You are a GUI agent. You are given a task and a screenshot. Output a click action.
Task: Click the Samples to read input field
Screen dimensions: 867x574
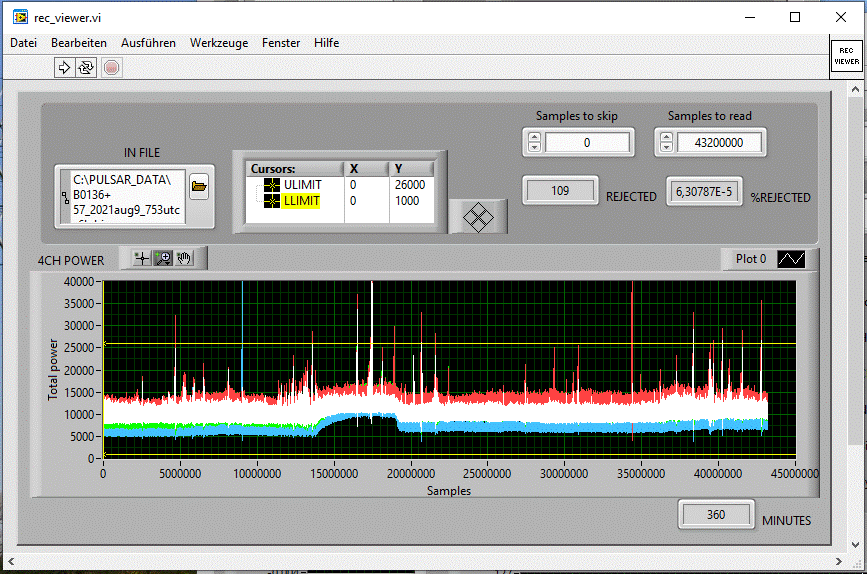[719, 143]
